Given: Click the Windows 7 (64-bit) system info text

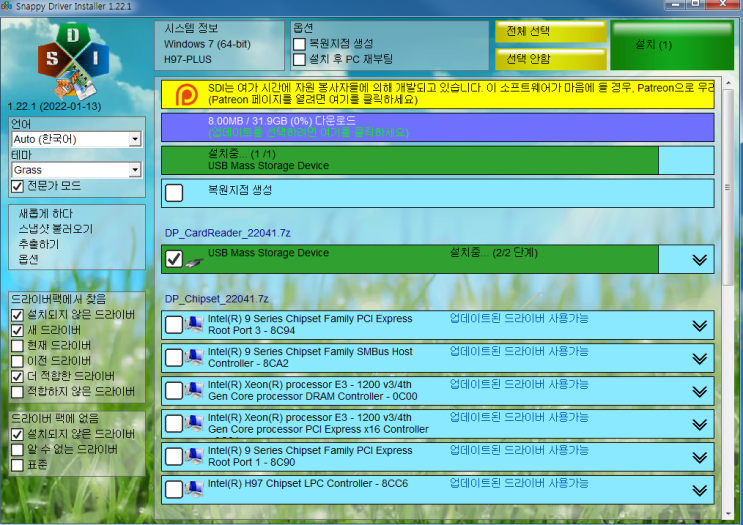Looking at the screenshot, I should click(x=207, y=44).
